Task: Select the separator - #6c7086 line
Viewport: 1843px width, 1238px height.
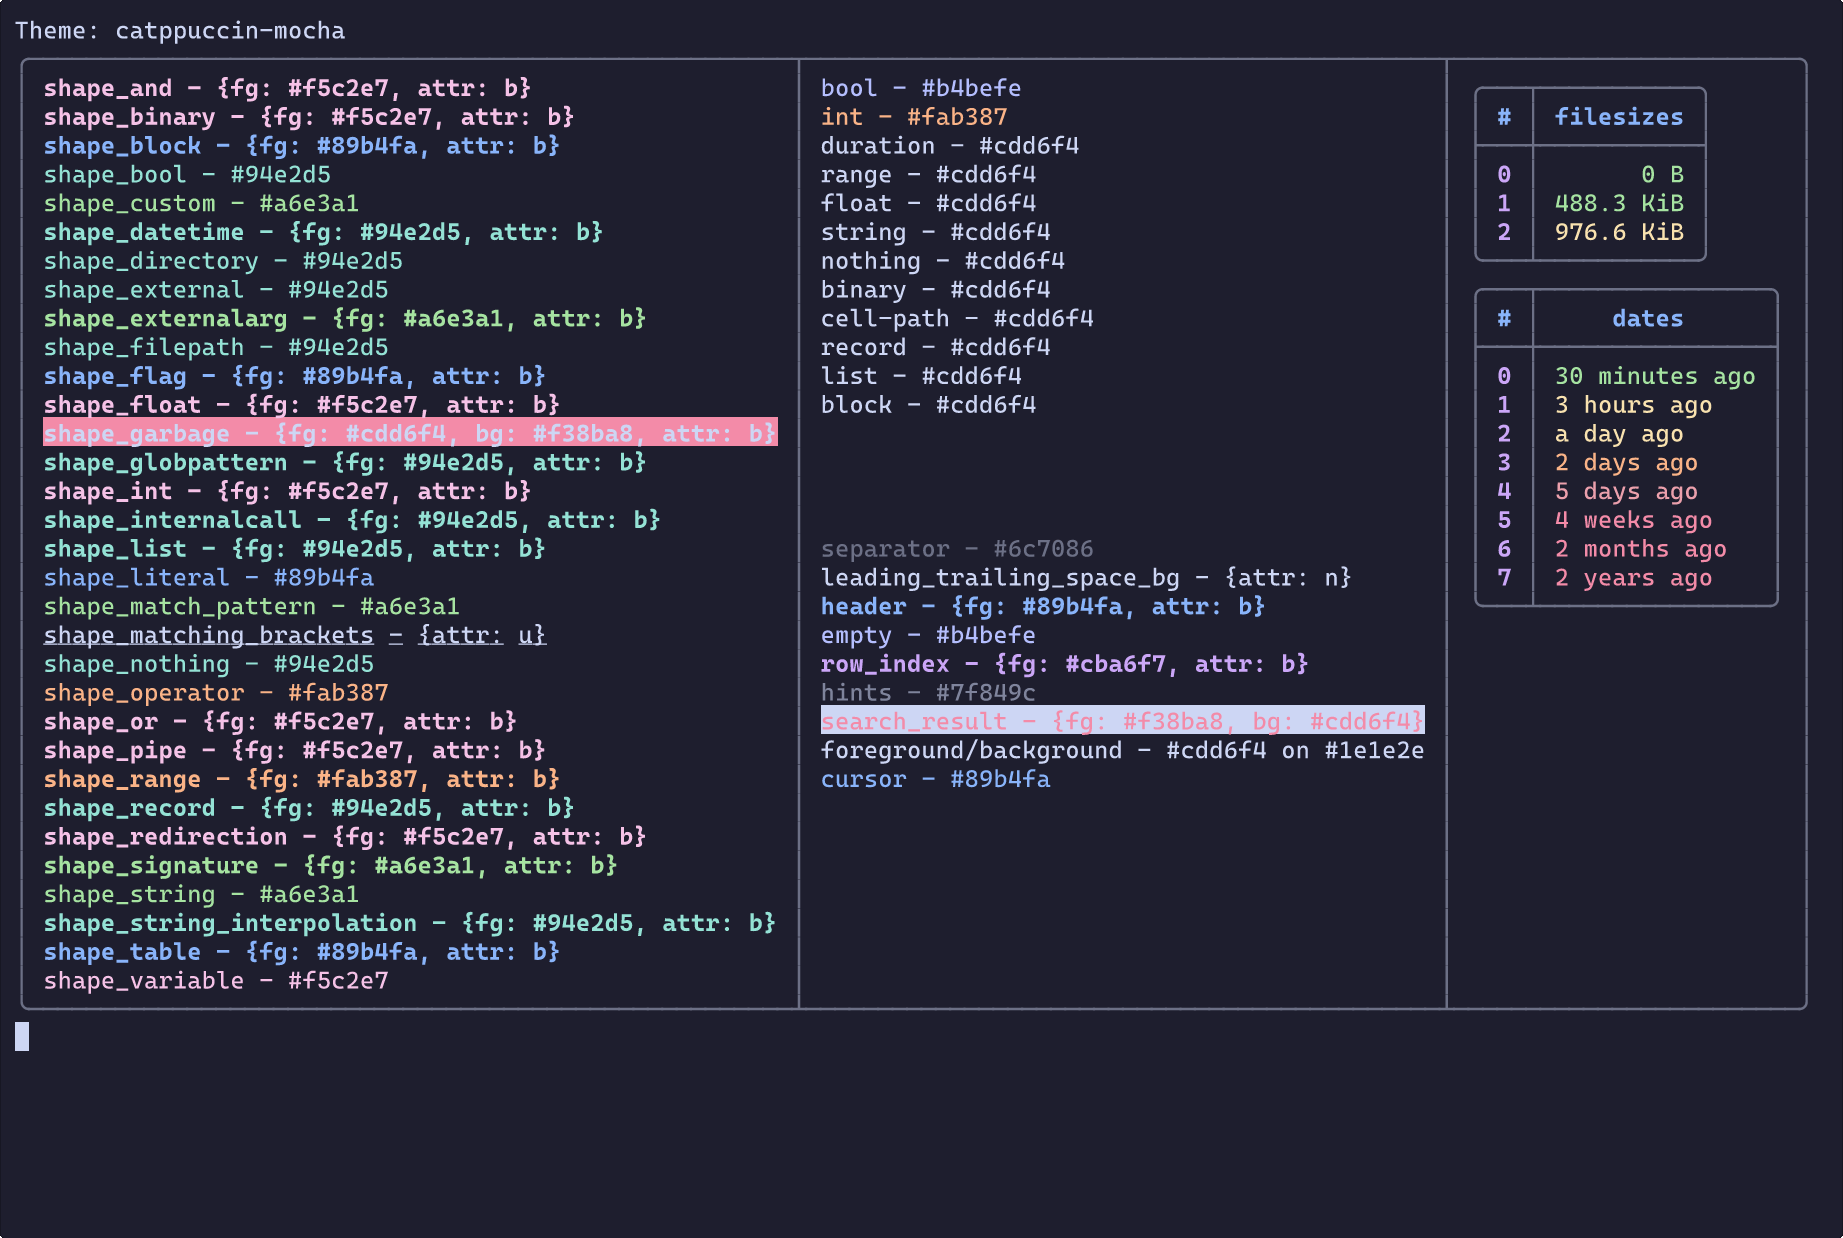Action: tap(957, 549)
